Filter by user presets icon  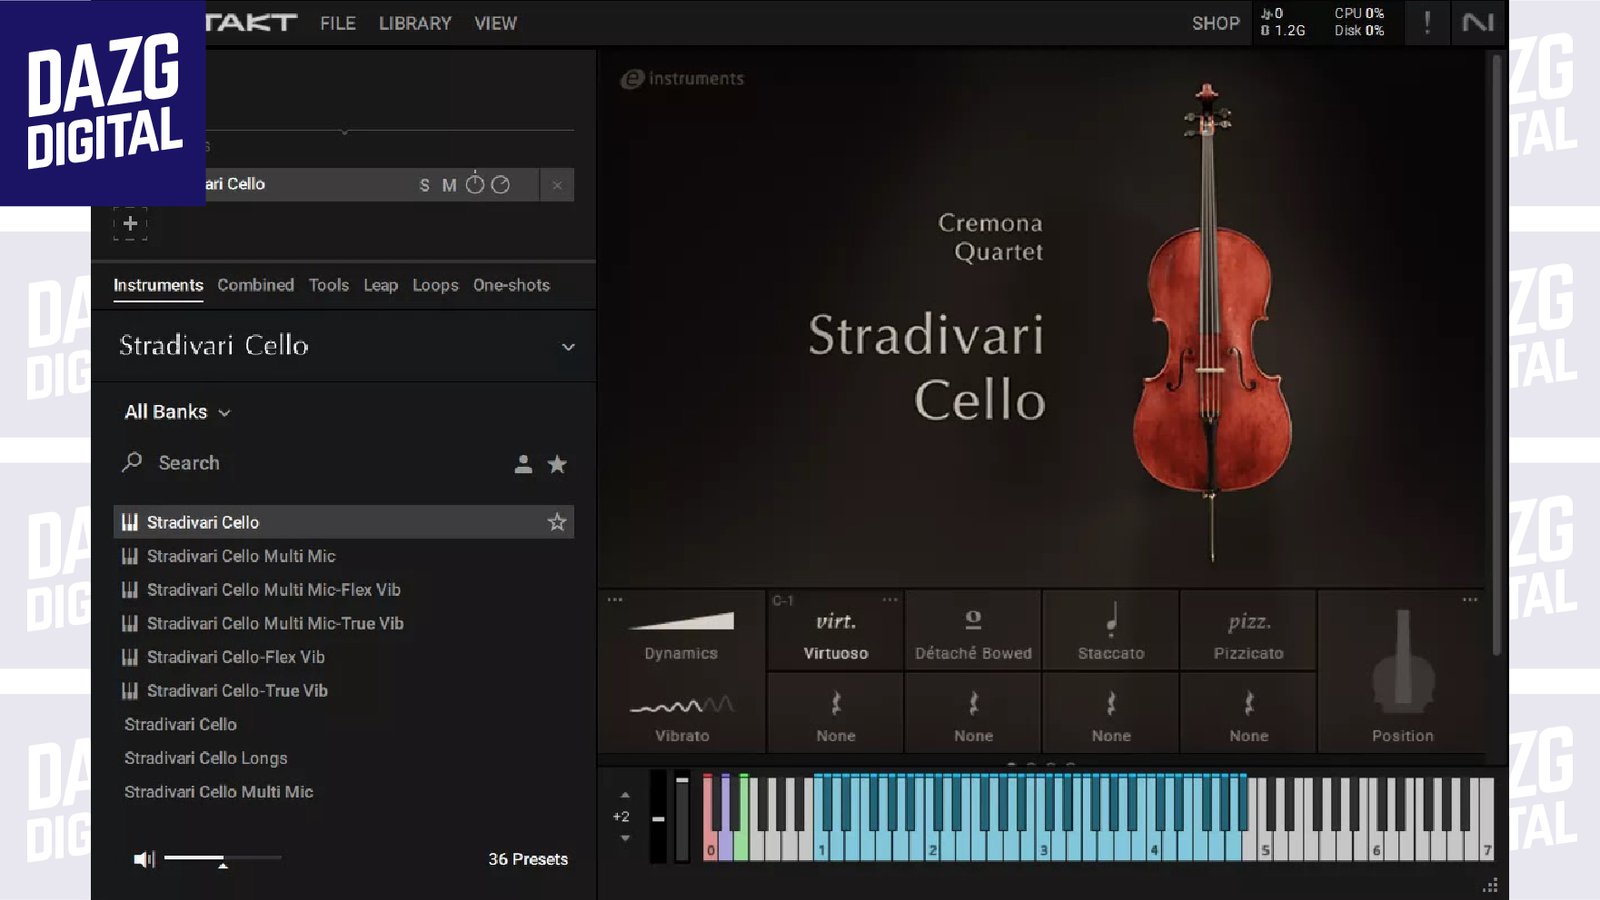523,464
